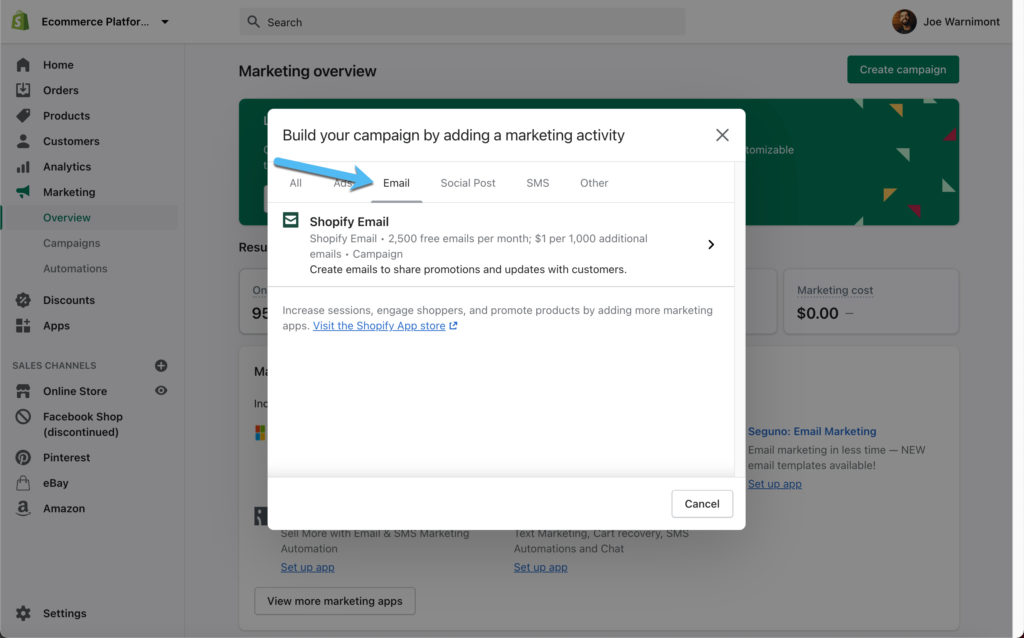Click external link icon after App store
Image resolution: width=1024 pixels, height=638 pixels.
click(x=453, y=325)
